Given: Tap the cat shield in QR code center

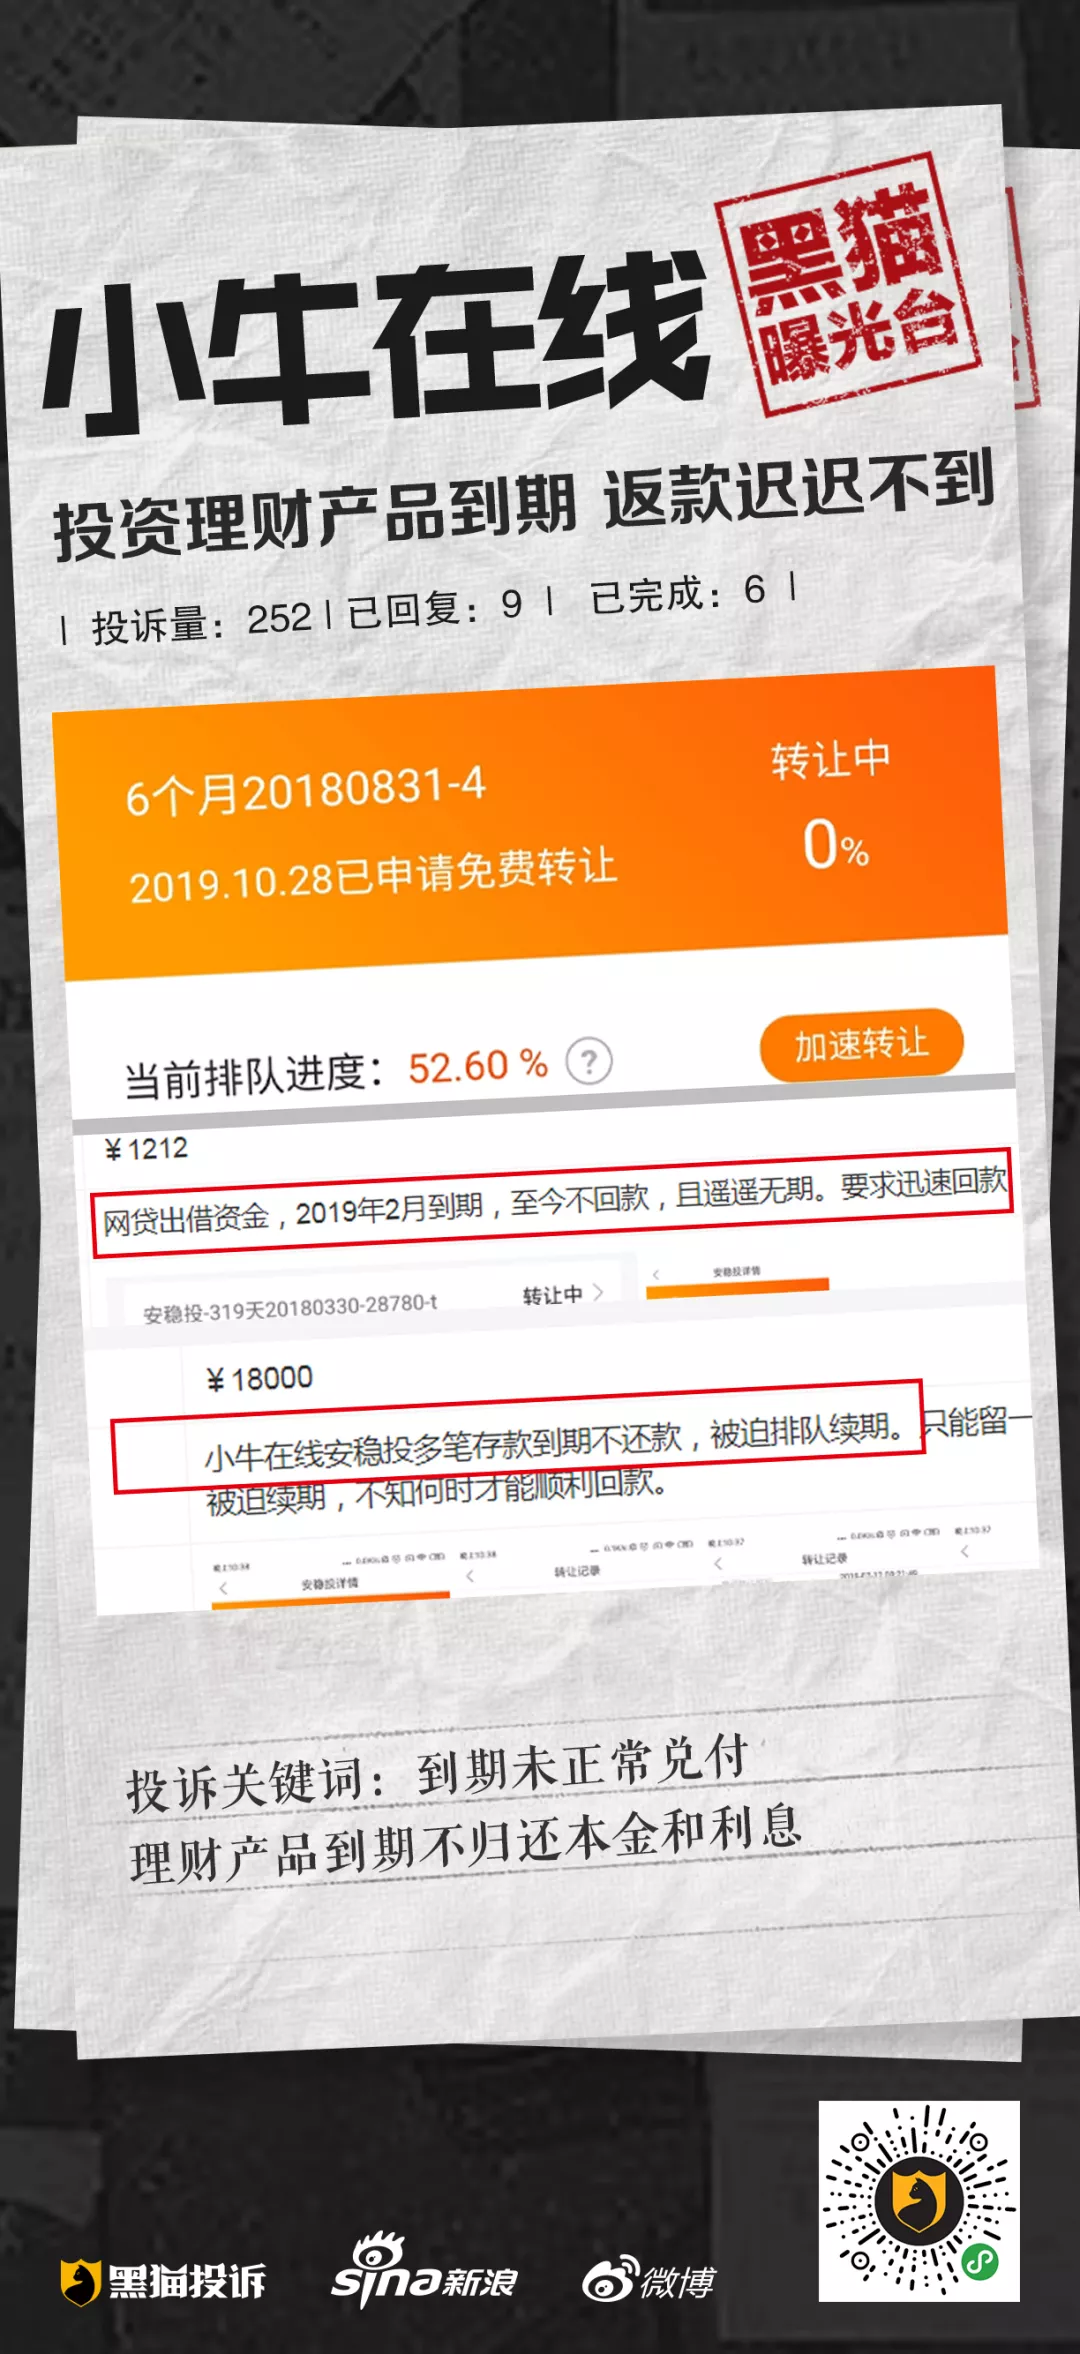Looking at the screenshot, I should tap(919, 2199).
